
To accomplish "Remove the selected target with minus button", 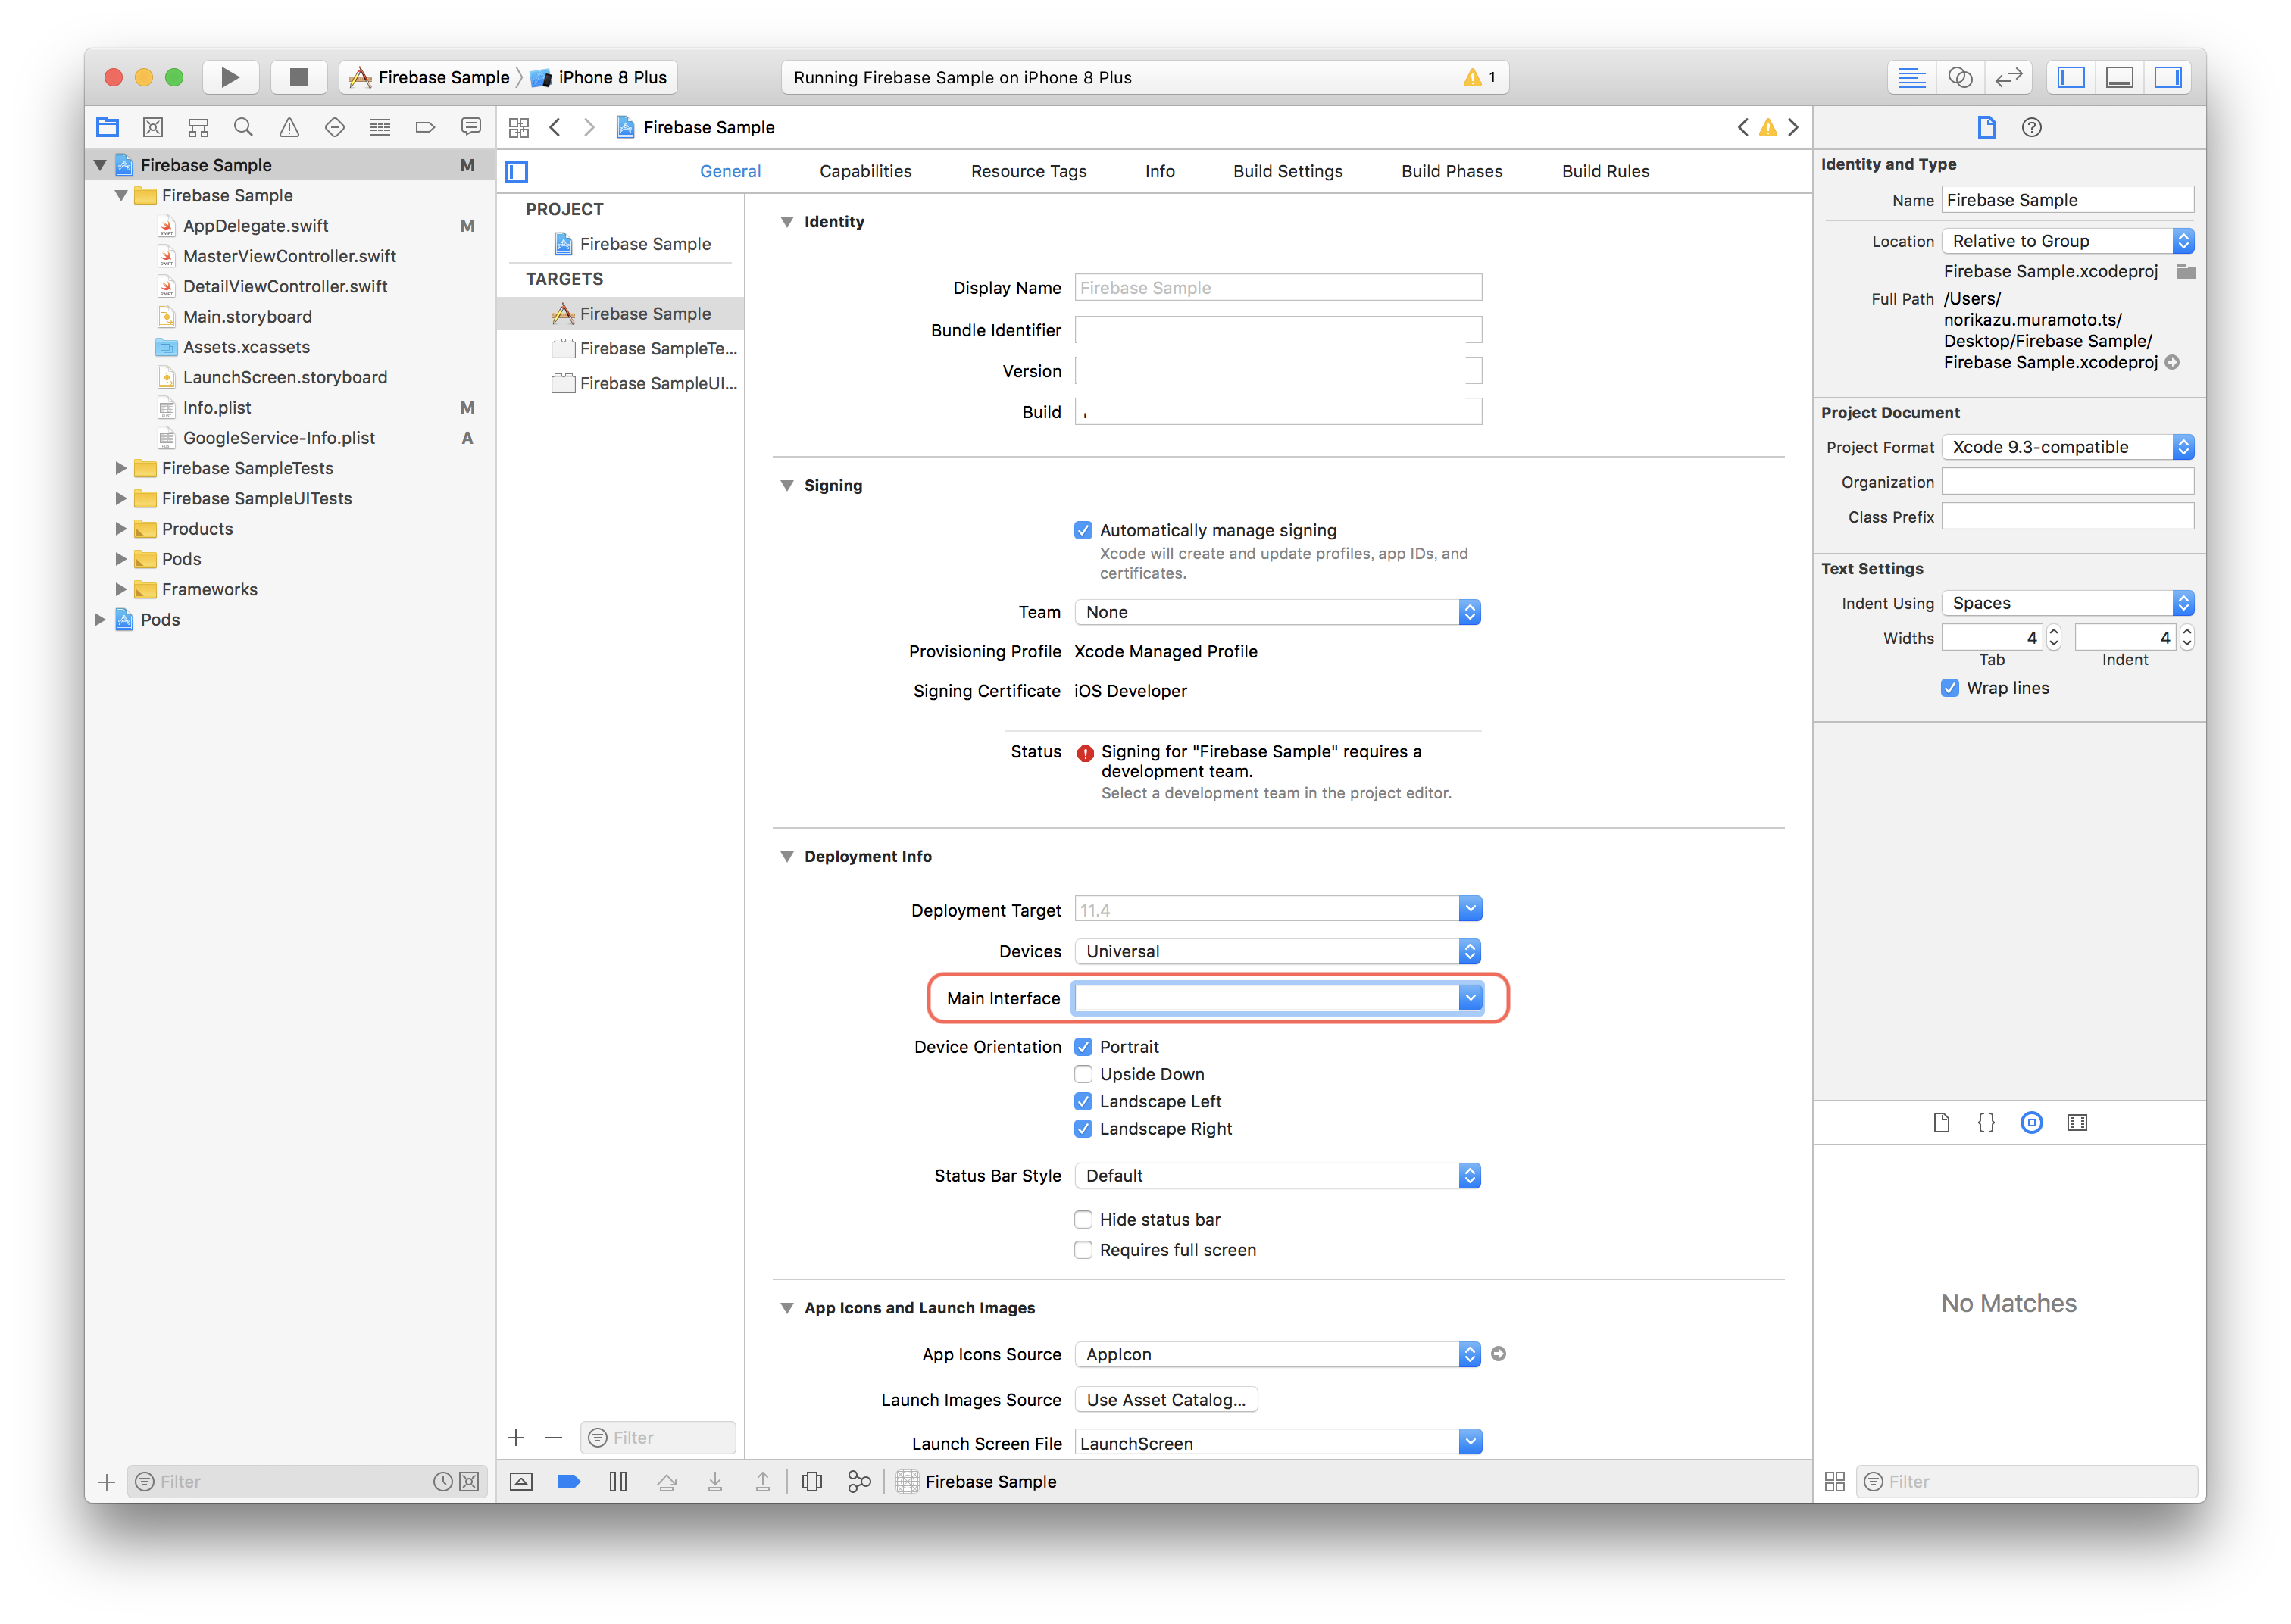I will 554,1438.
